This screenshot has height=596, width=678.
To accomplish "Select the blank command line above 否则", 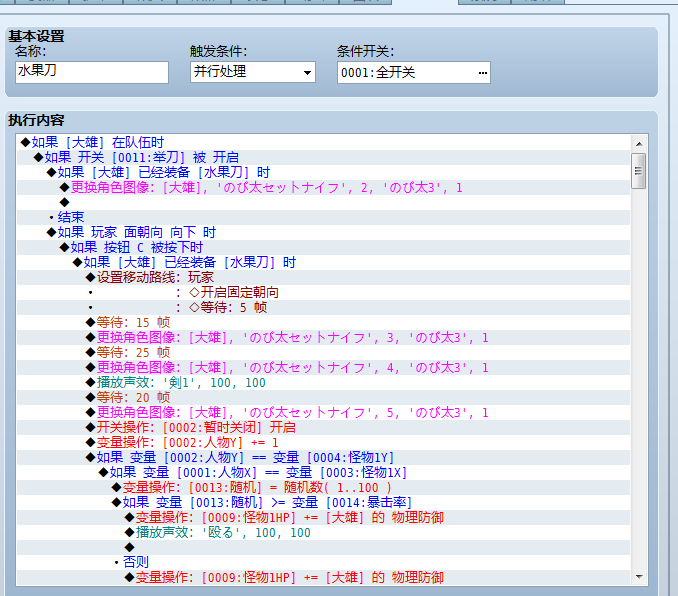I will coord(323,547).
